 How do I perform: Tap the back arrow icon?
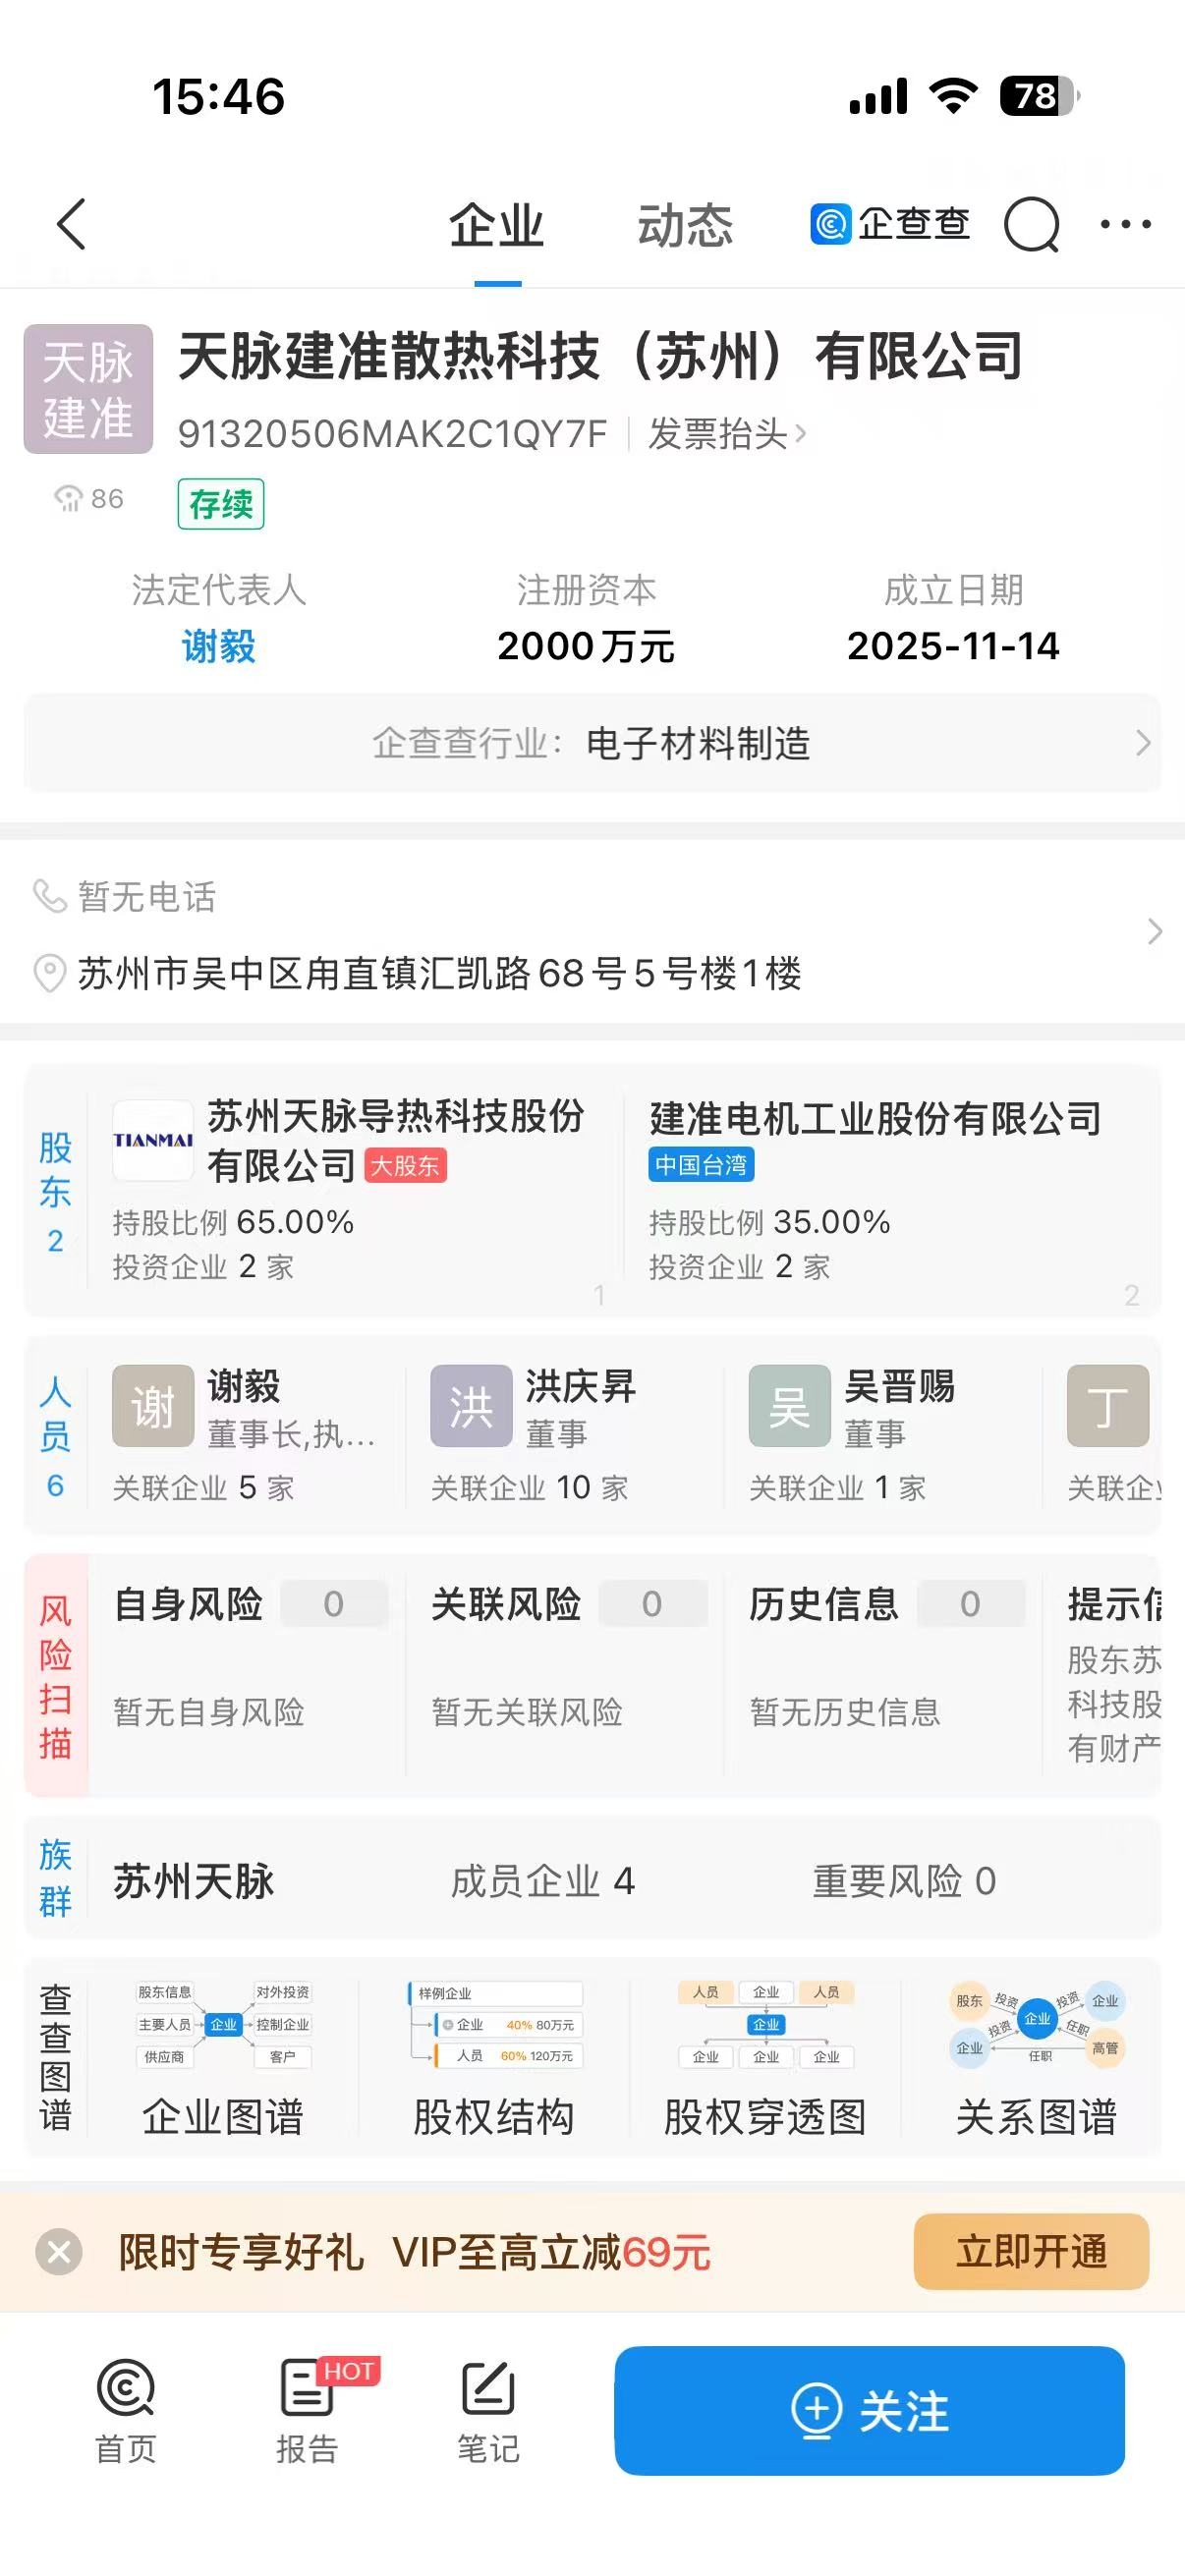pos(72,224)
